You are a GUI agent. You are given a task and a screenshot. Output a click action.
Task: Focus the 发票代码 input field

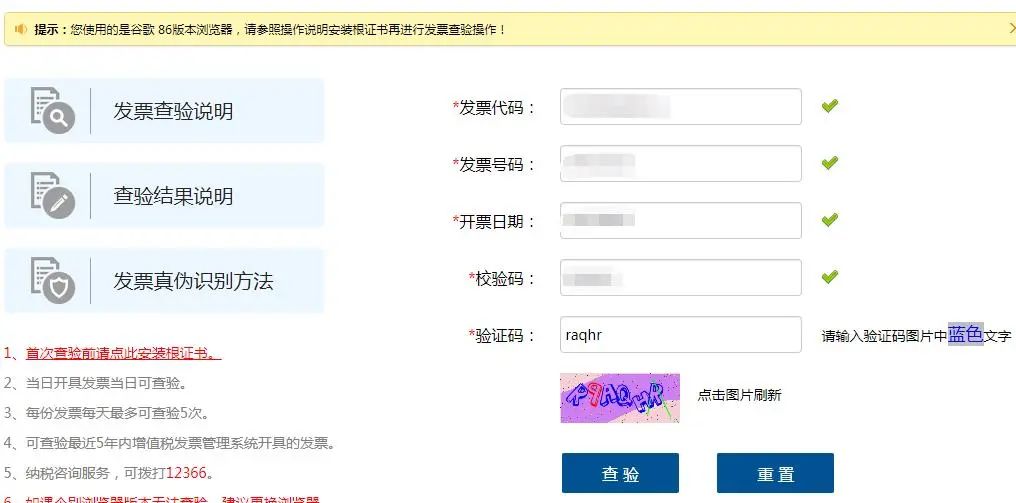coord(680,106)
